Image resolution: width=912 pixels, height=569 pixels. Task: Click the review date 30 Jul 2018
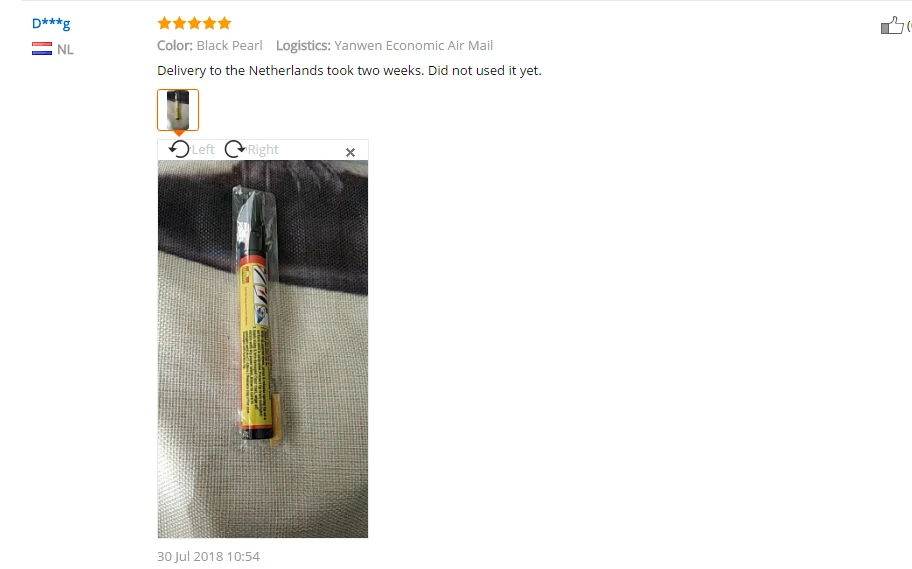pos(208,556)
